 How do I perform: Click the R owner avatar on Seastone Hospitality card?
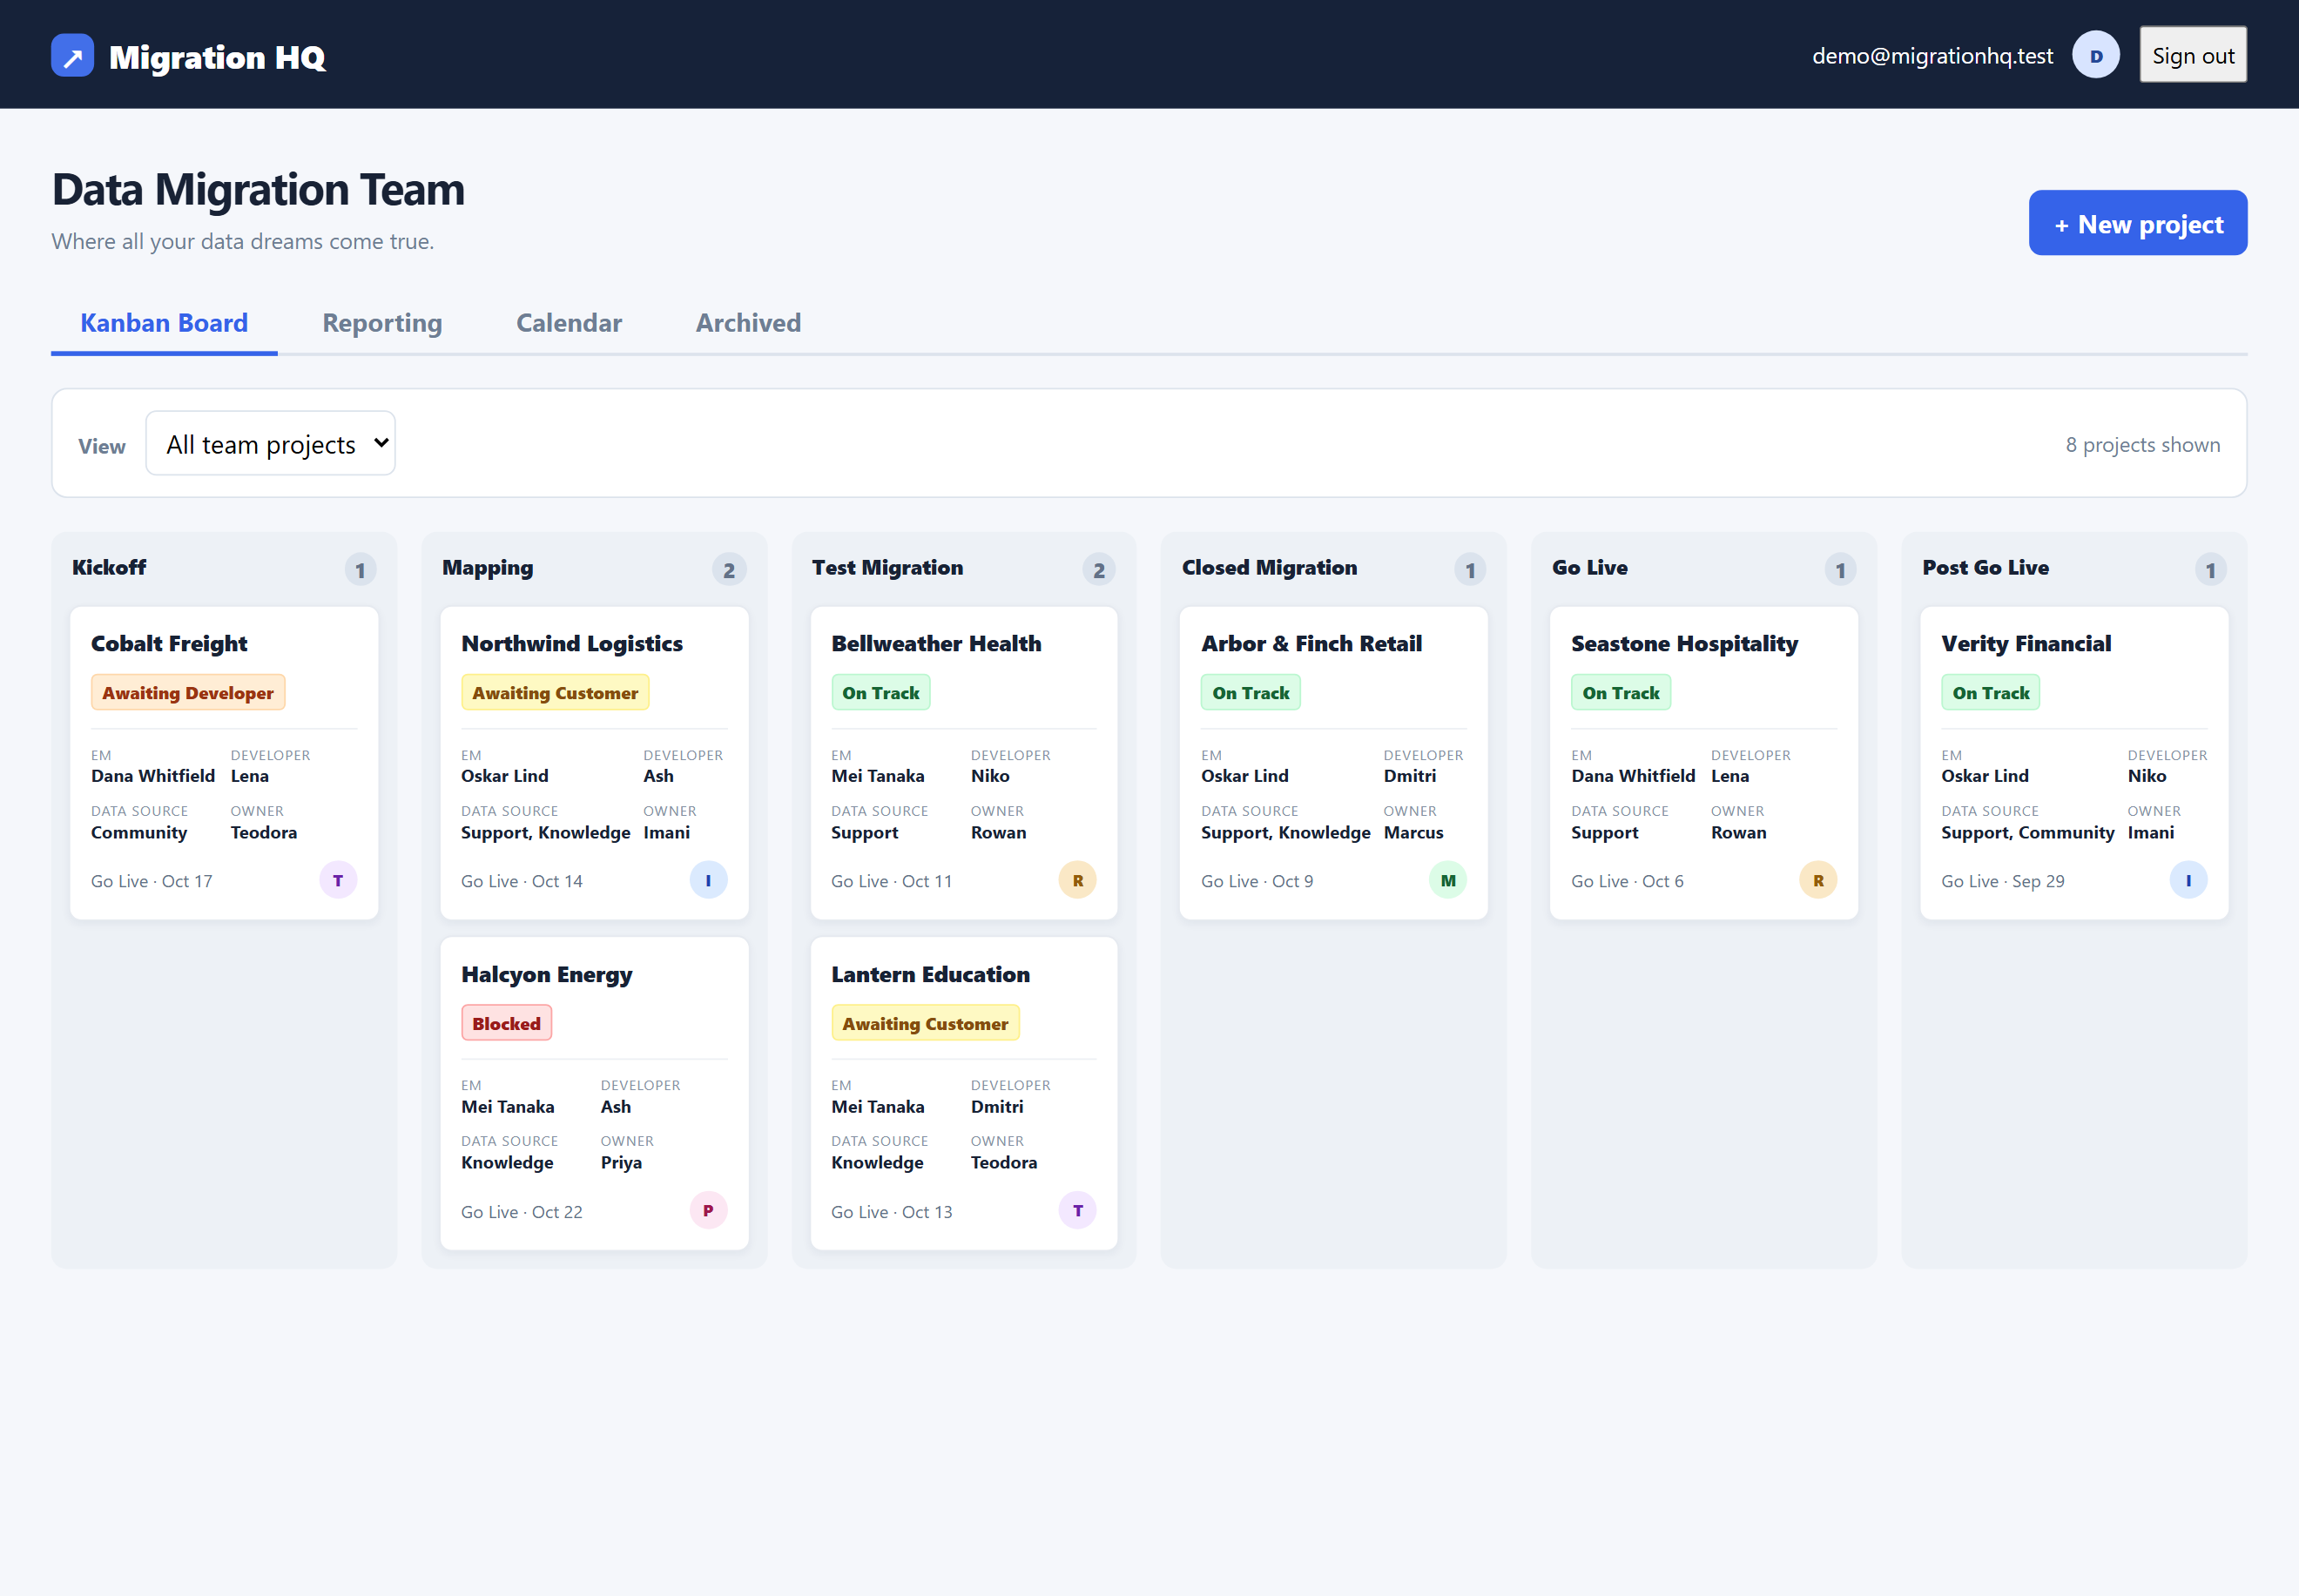click(x=1818, y=880)
